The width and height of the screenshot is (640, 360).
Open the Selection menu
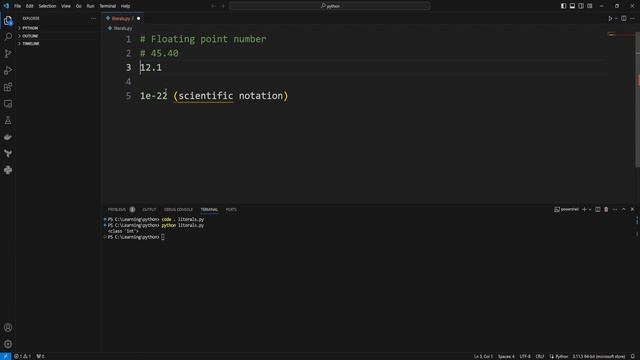(x=47, y=6)
